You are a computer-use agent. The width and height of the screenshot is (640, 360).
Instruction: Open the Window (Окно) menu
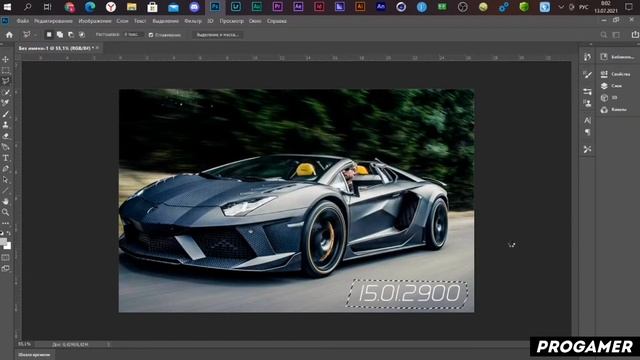[x=255, y=21]
